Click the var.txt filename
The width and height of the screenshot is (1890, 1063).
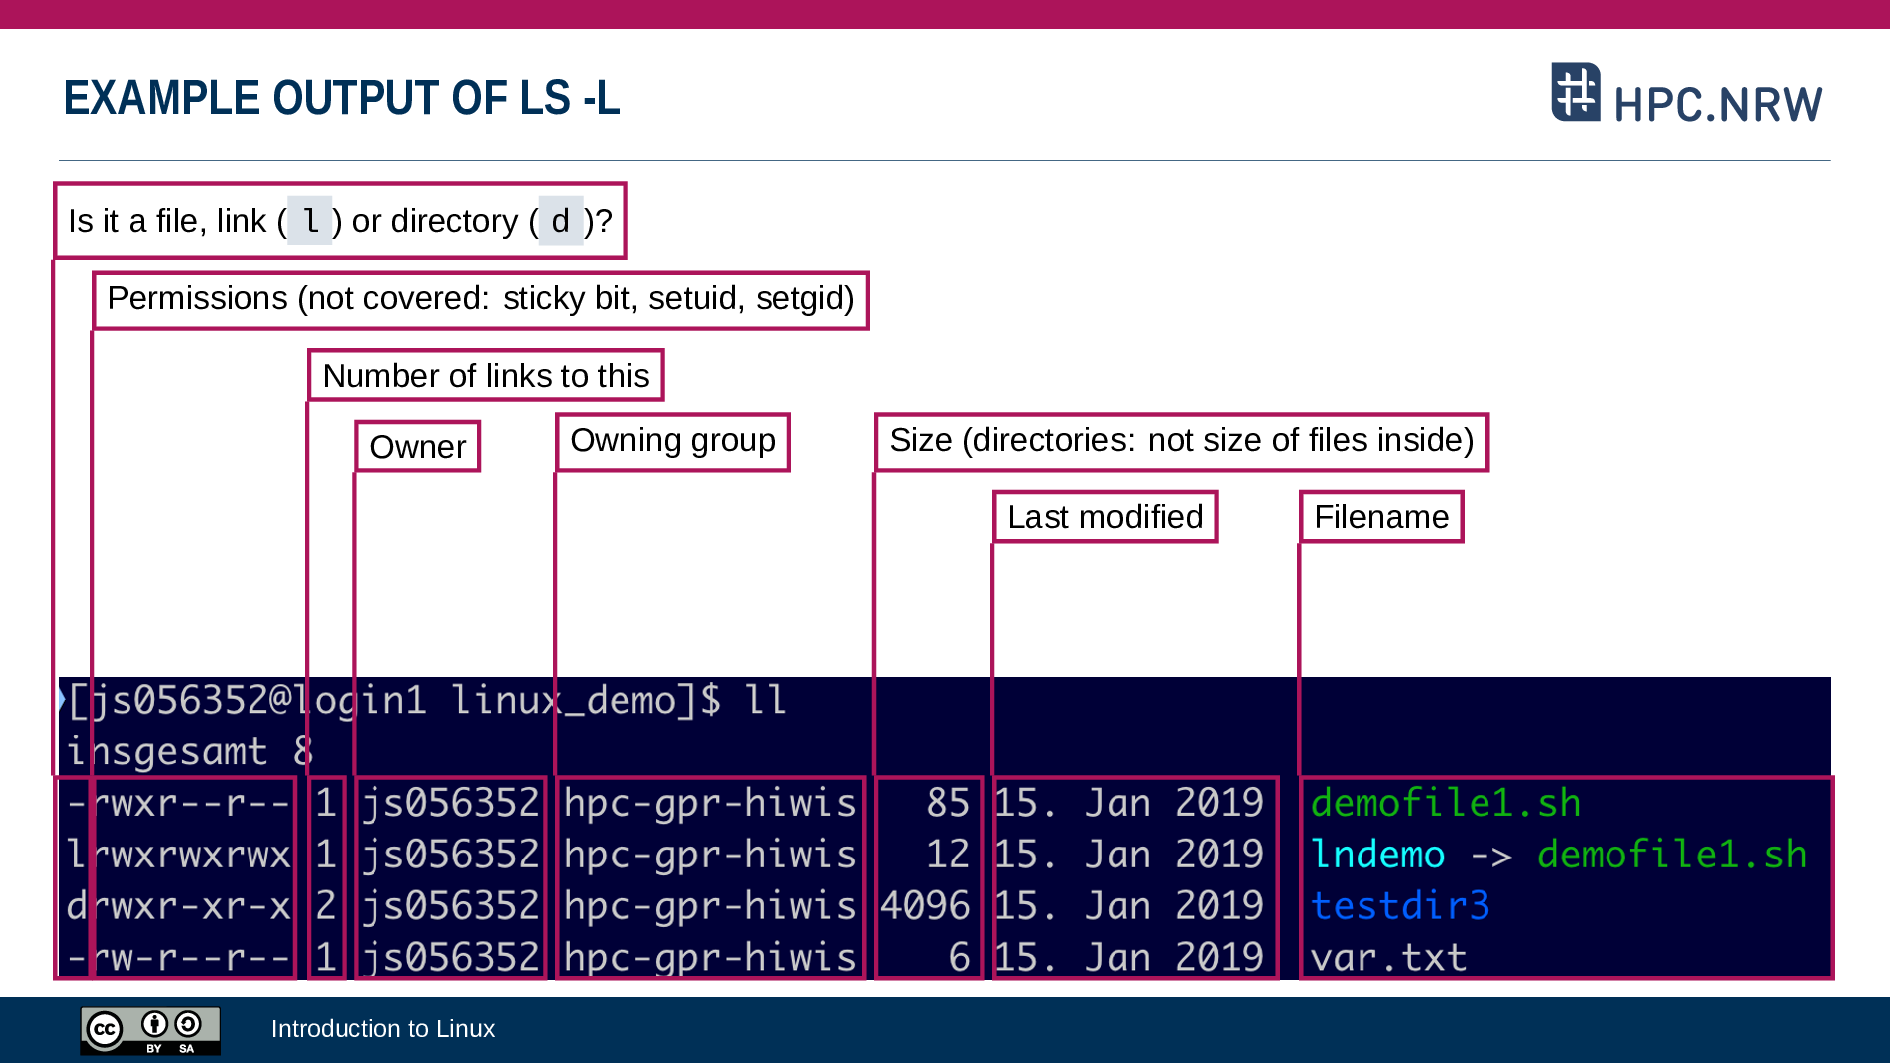1388,958
